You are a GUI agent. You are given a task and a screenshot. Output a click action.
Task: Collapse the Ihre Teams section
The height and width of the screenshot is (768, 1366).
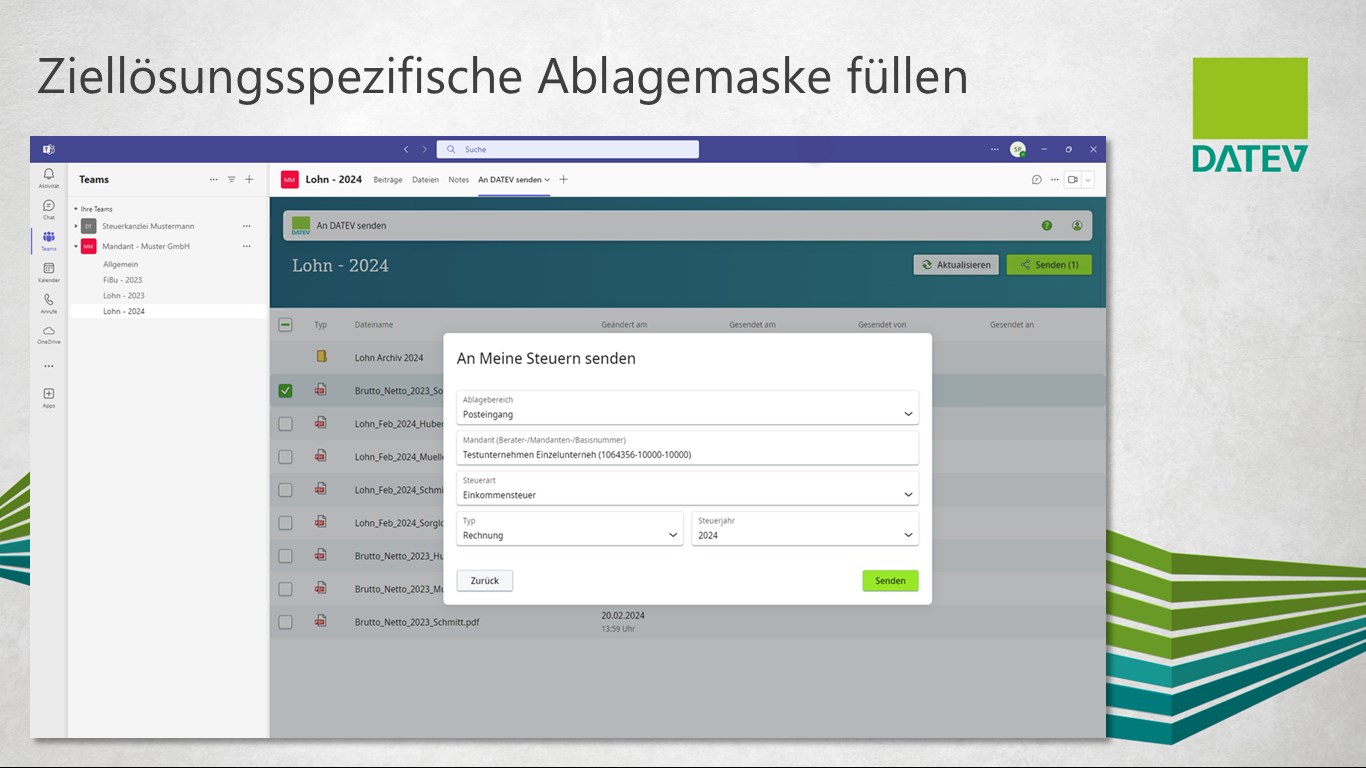coord(75,209)
